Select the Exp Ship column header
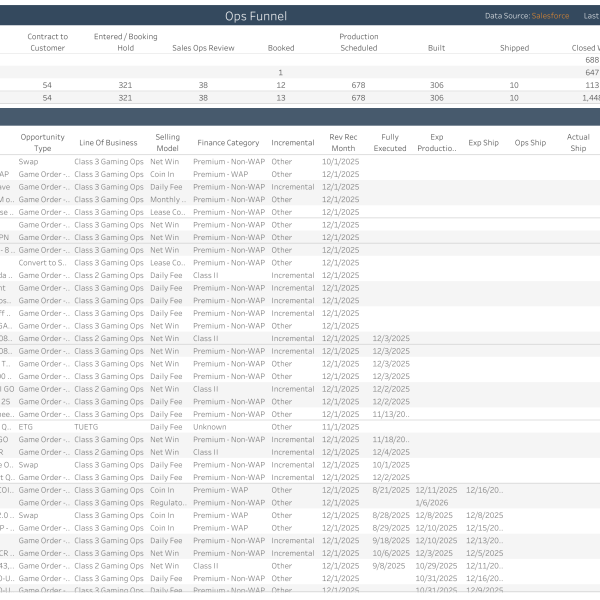 [x=483, y=143]
